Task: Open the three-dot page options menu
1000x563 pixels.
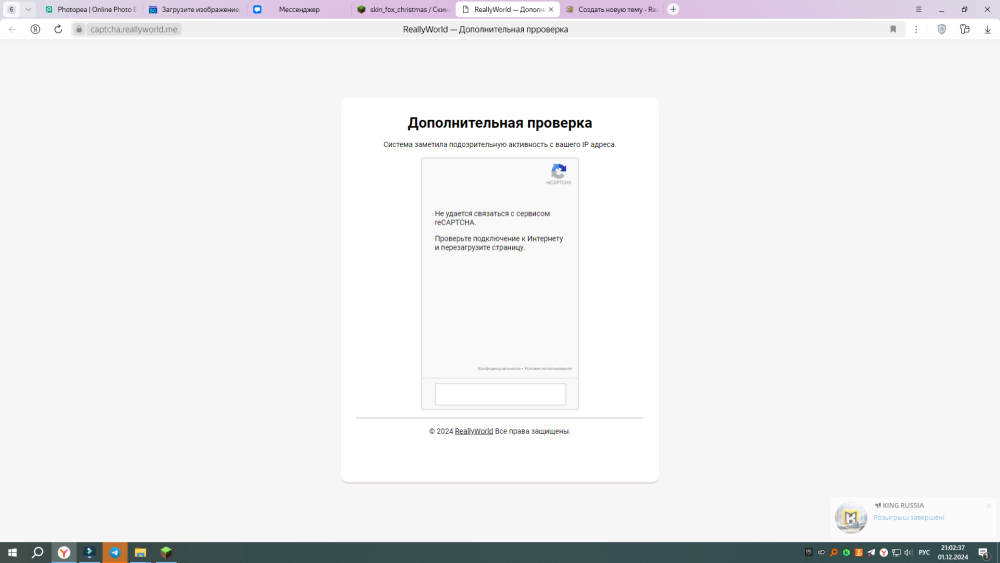Action: pyautogui.click(x=916, y=29)
